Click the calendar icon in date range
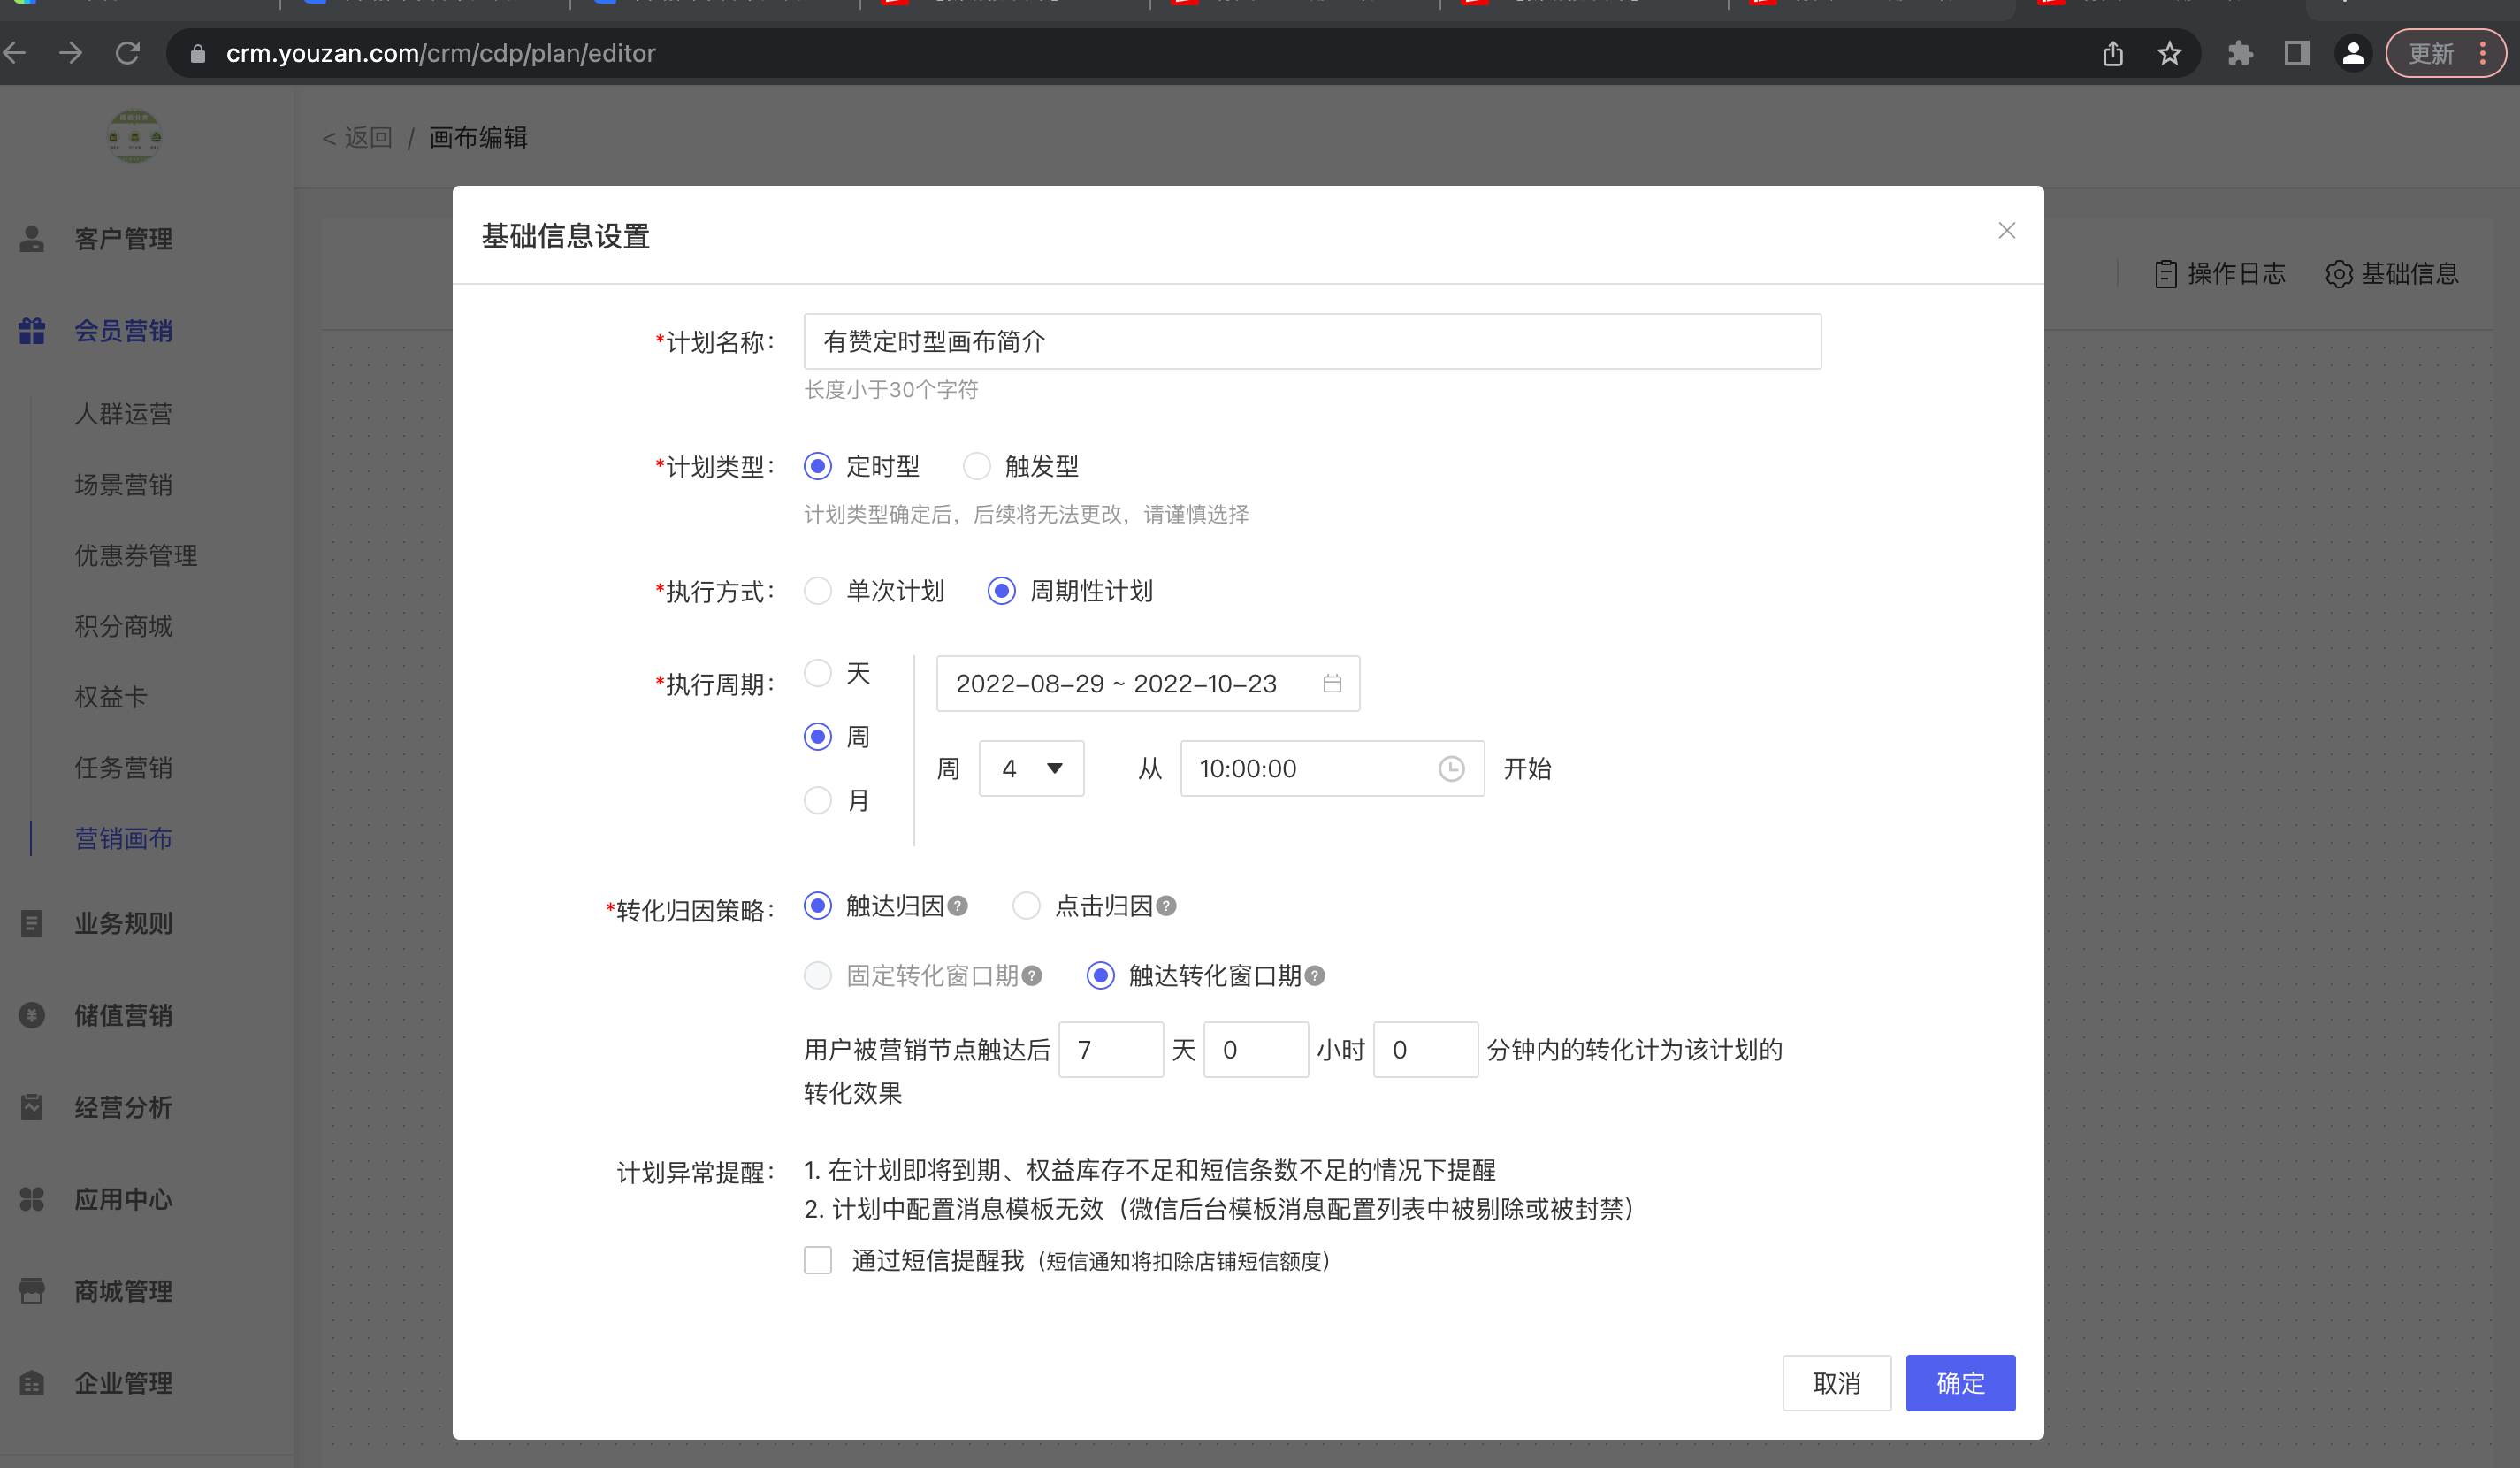2520x1468 pixels. click(x=1332, y=684)
